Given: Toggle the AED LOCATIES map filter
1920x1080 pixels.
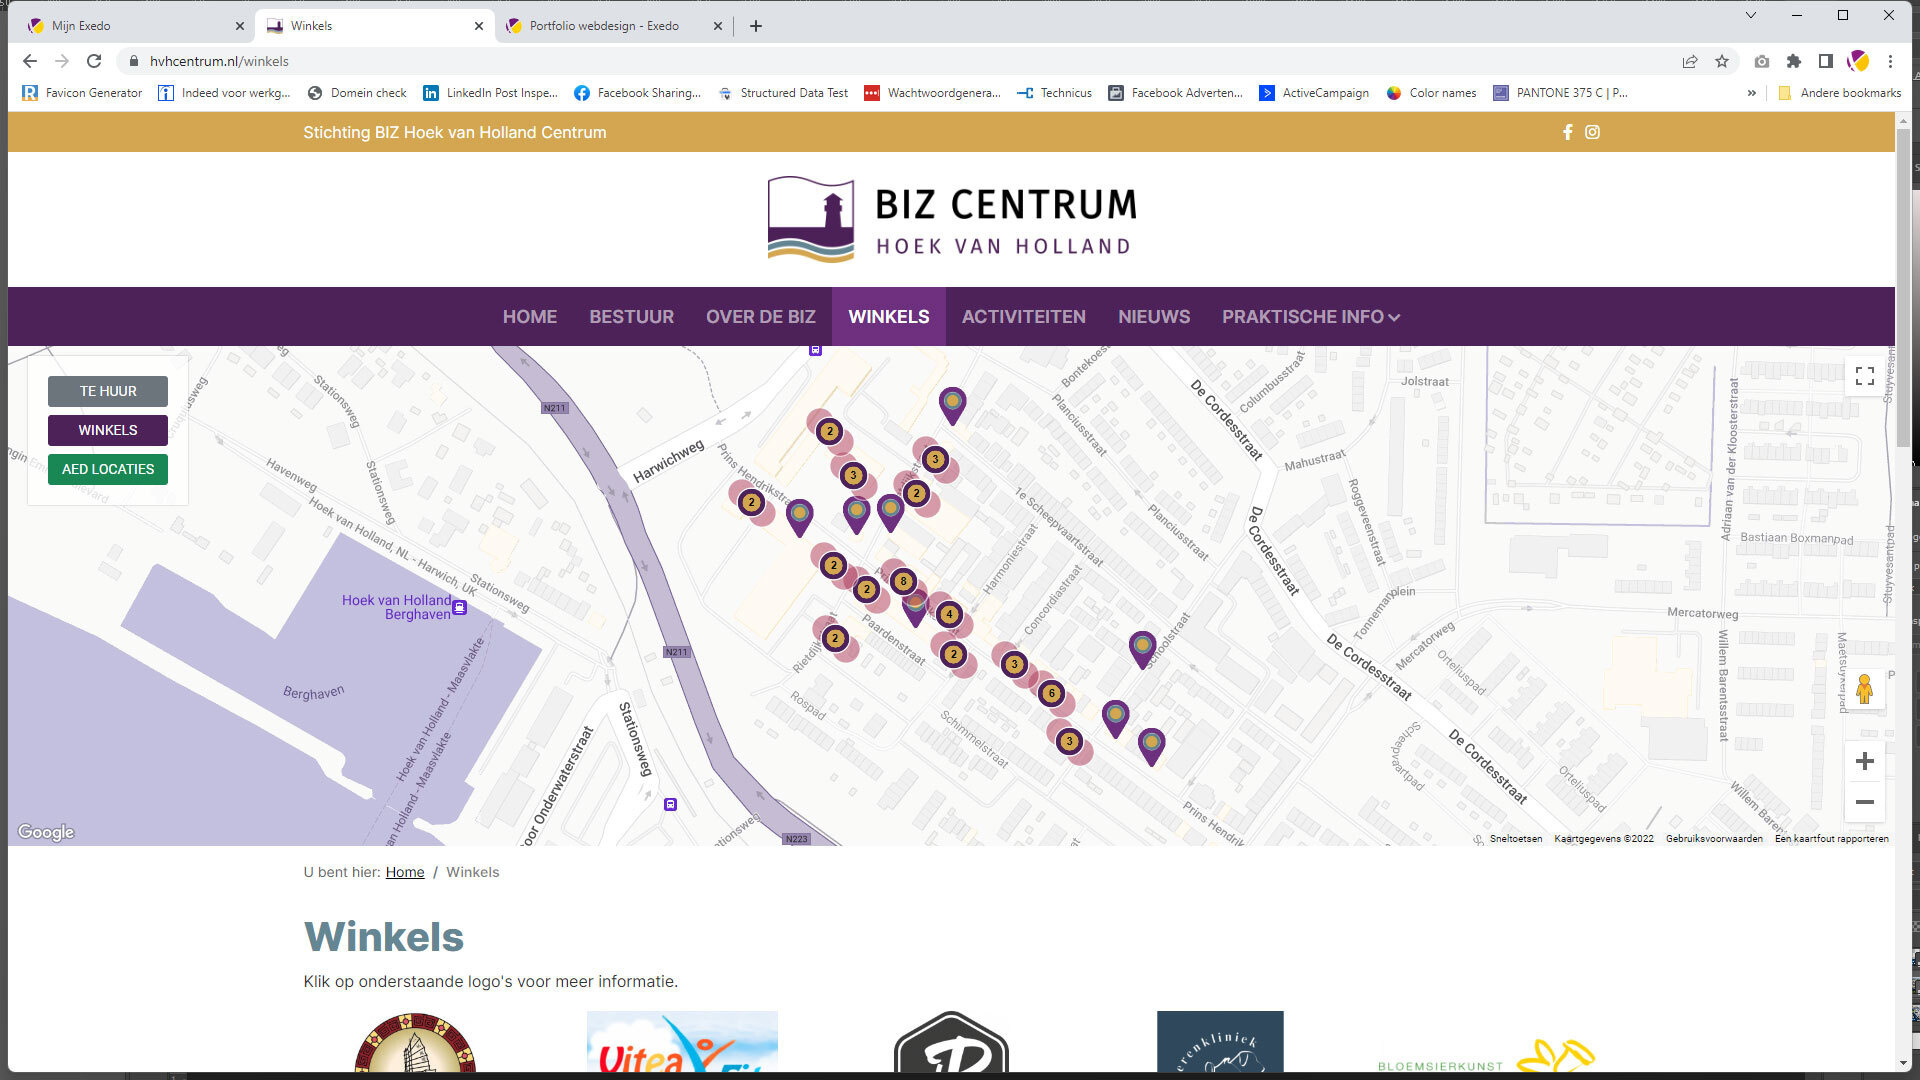Looking at the screenshot, I should point(108,469).
